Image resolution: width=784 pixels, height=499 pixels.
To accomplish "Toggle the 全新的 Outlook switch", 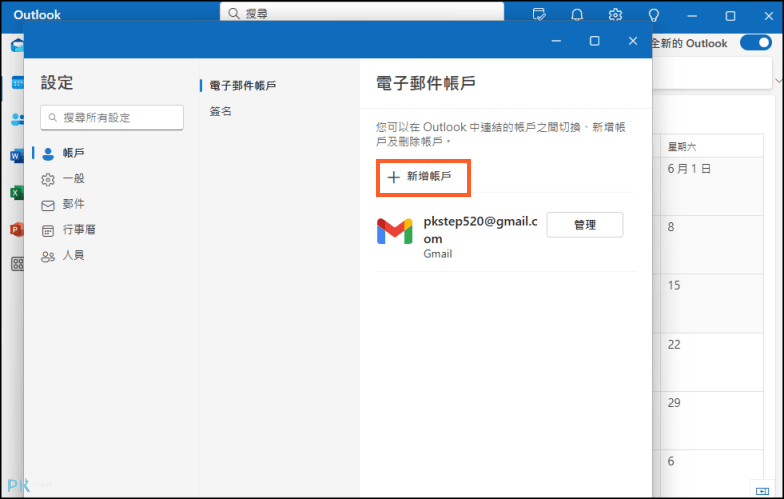I will pos(756,43).
